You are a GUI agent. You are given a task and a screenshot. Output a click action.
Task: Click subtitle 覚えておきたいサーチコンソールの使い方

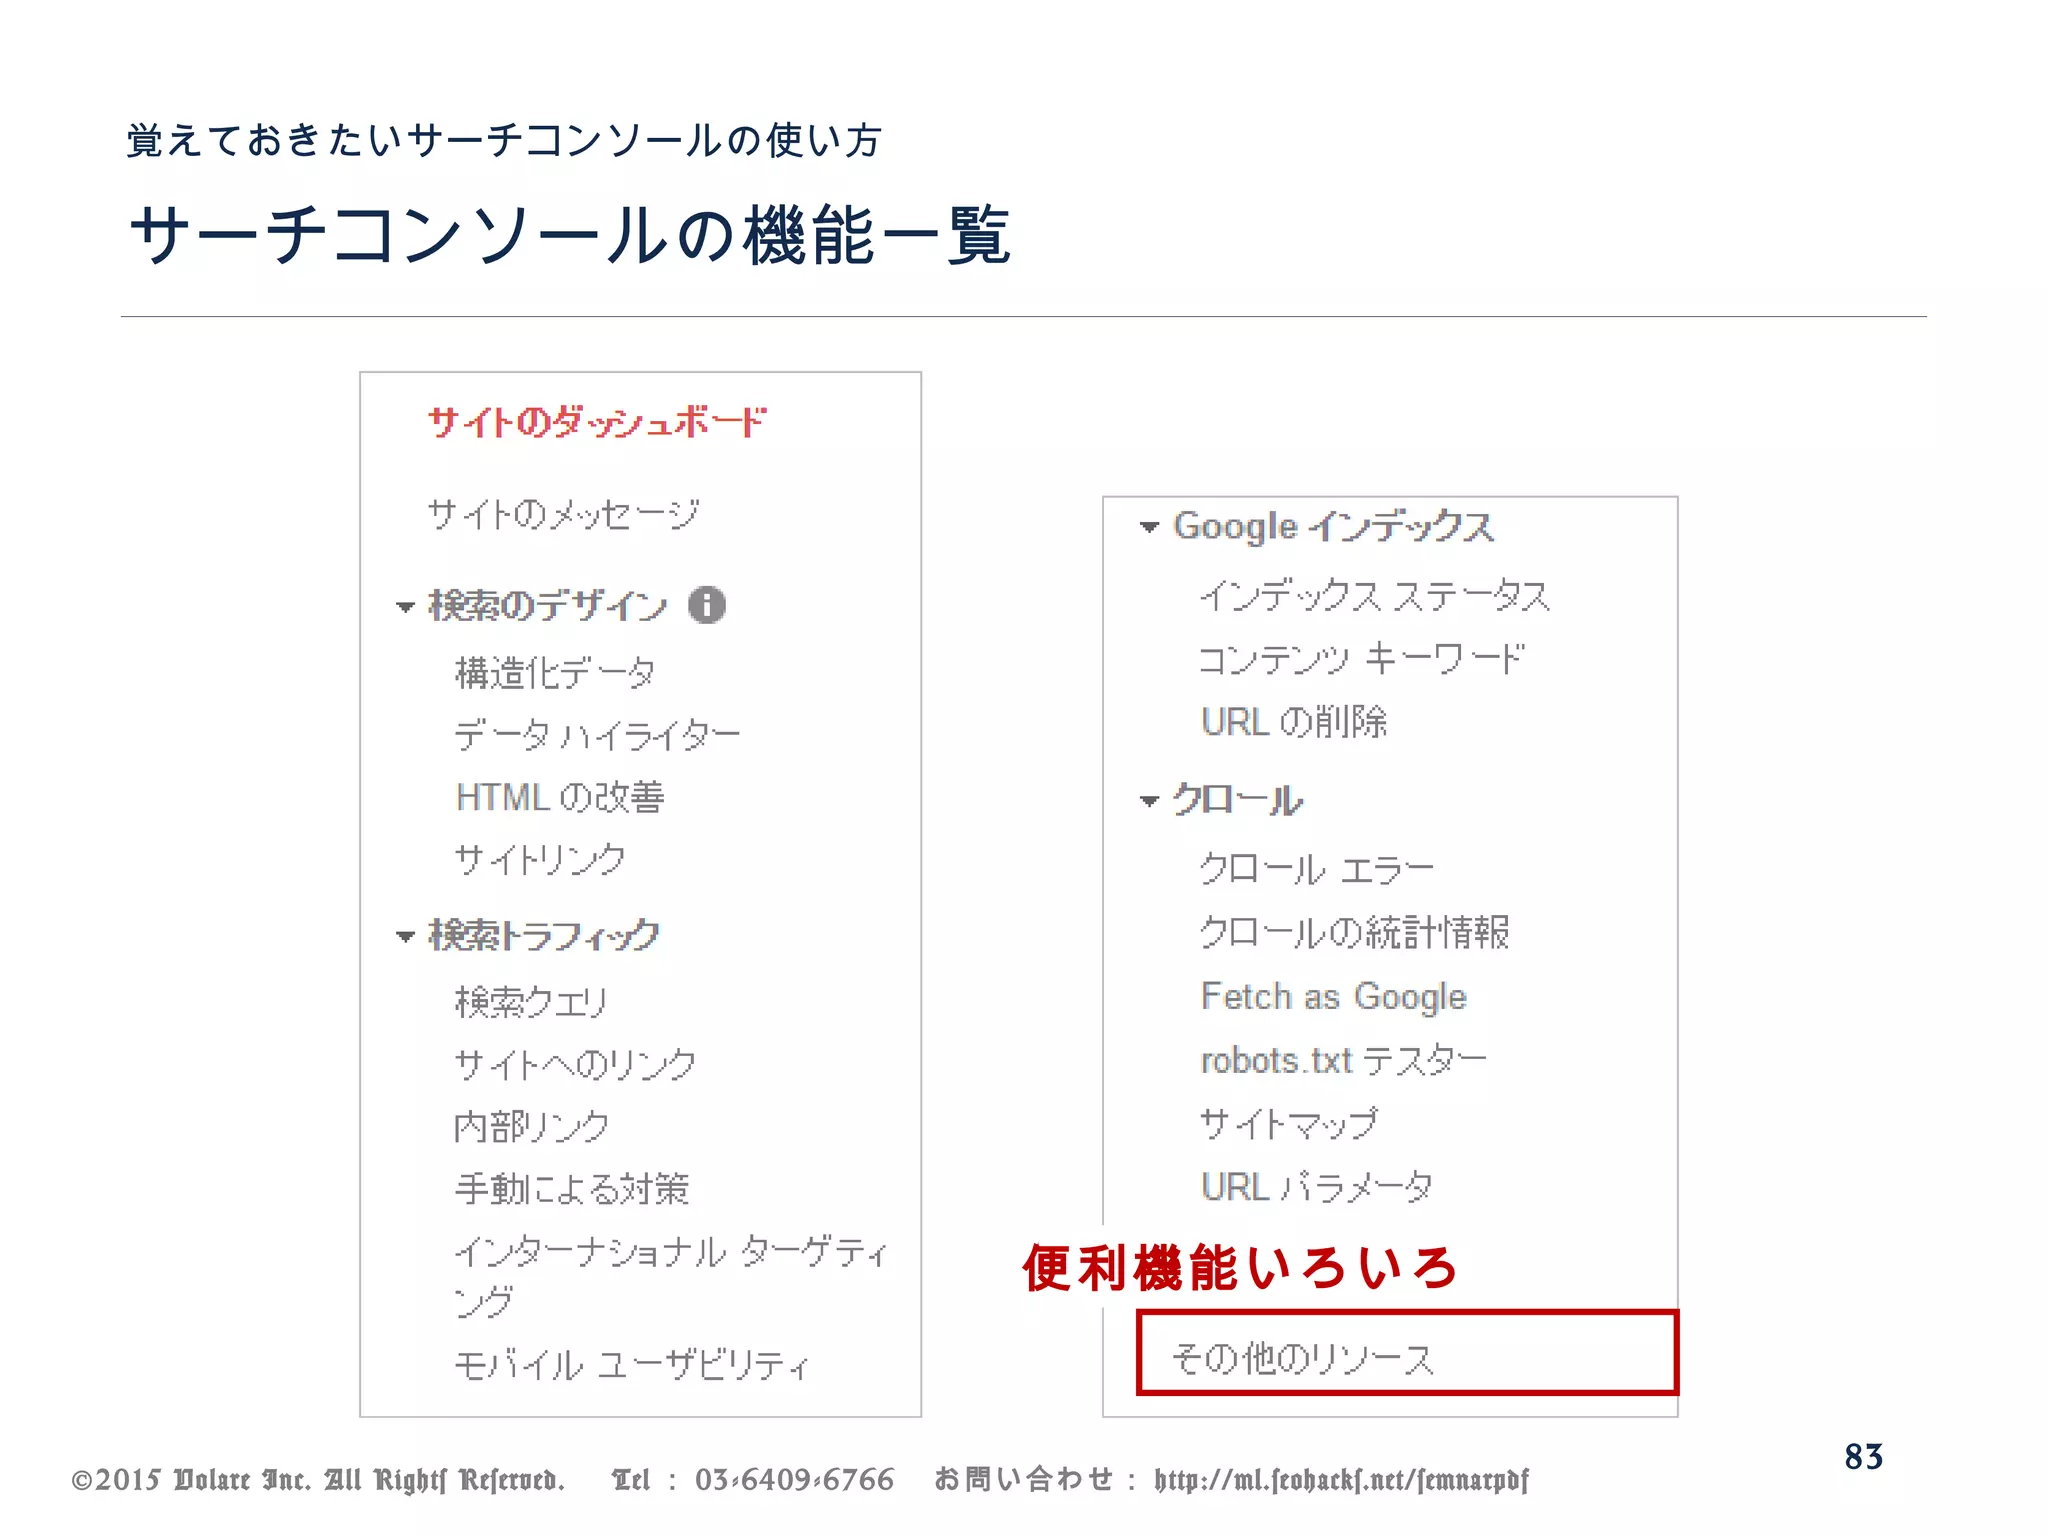[504, 140]
